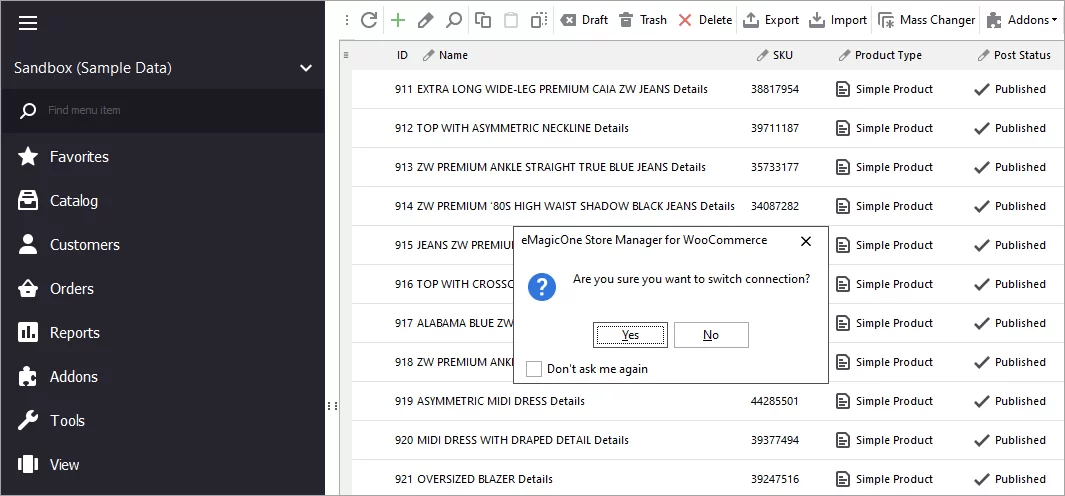The image size is (1065, 496).
Task: Open the hamburger menu icon
Action: point(28,23)
